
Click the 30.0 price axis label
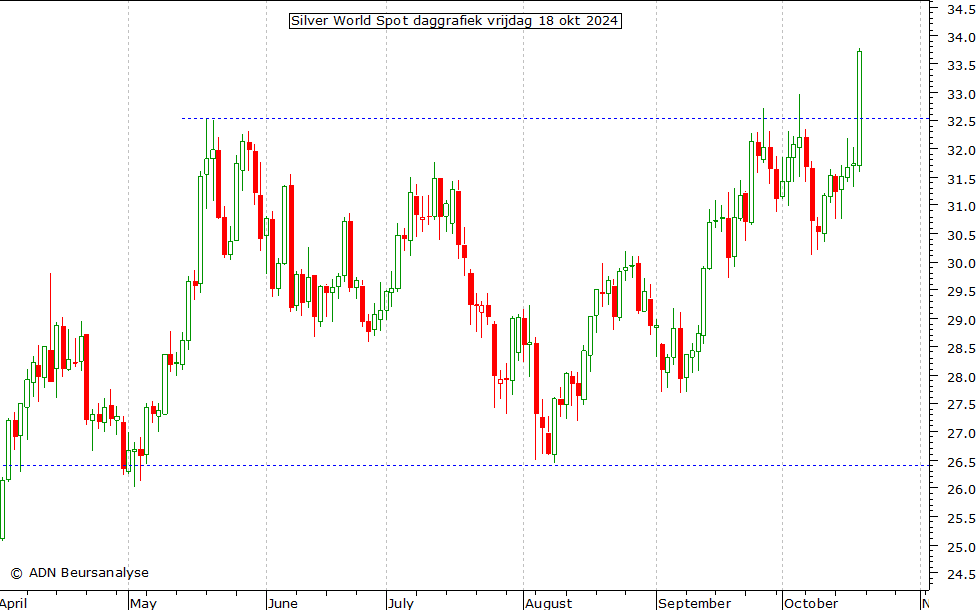tap(961, 264)
